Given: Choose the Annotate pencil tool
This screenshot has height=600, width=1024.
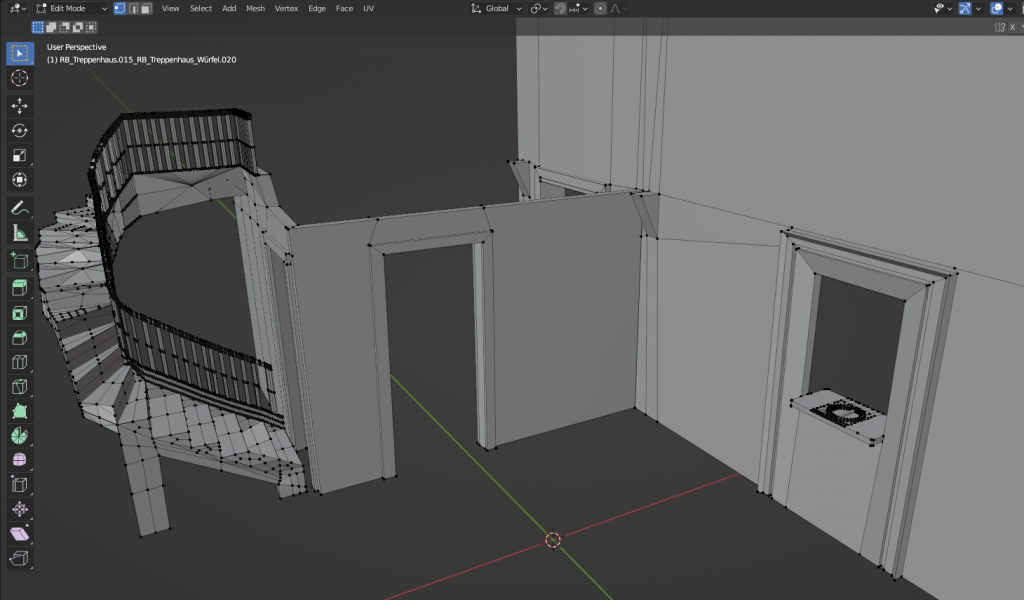Looking at the screenshot, I should click(x=19, y=208).
